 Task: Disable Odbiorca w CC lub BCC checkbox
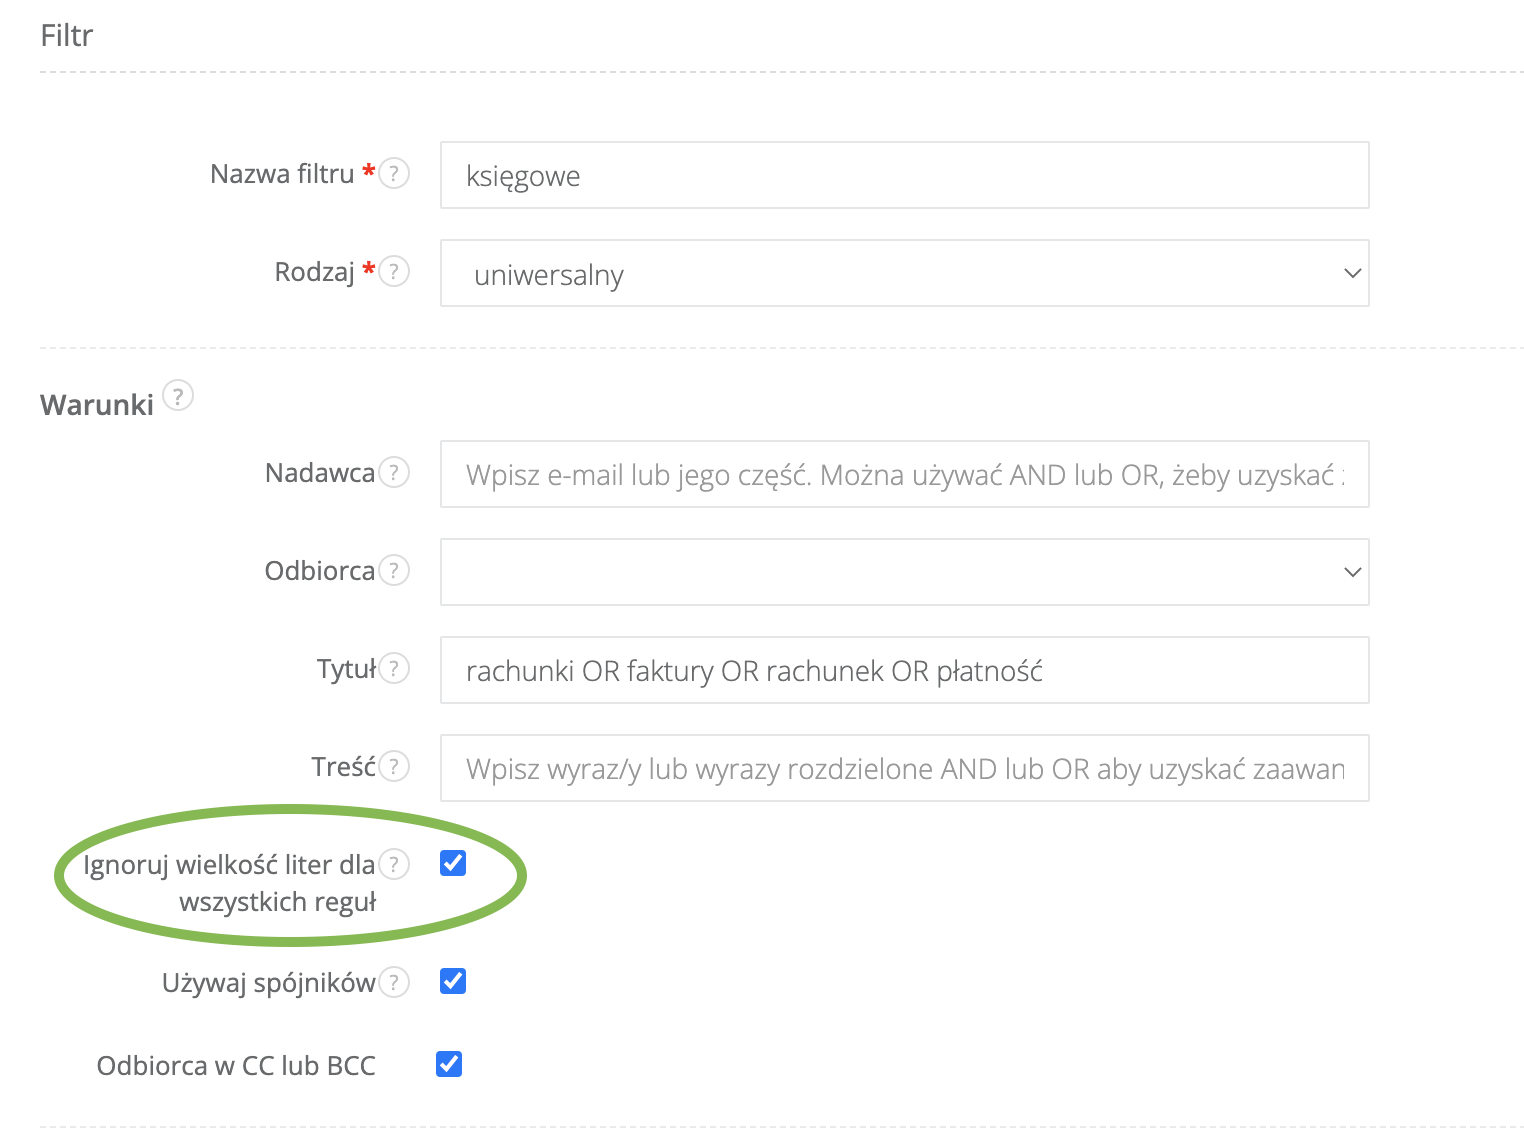[x=449, y=1064]
